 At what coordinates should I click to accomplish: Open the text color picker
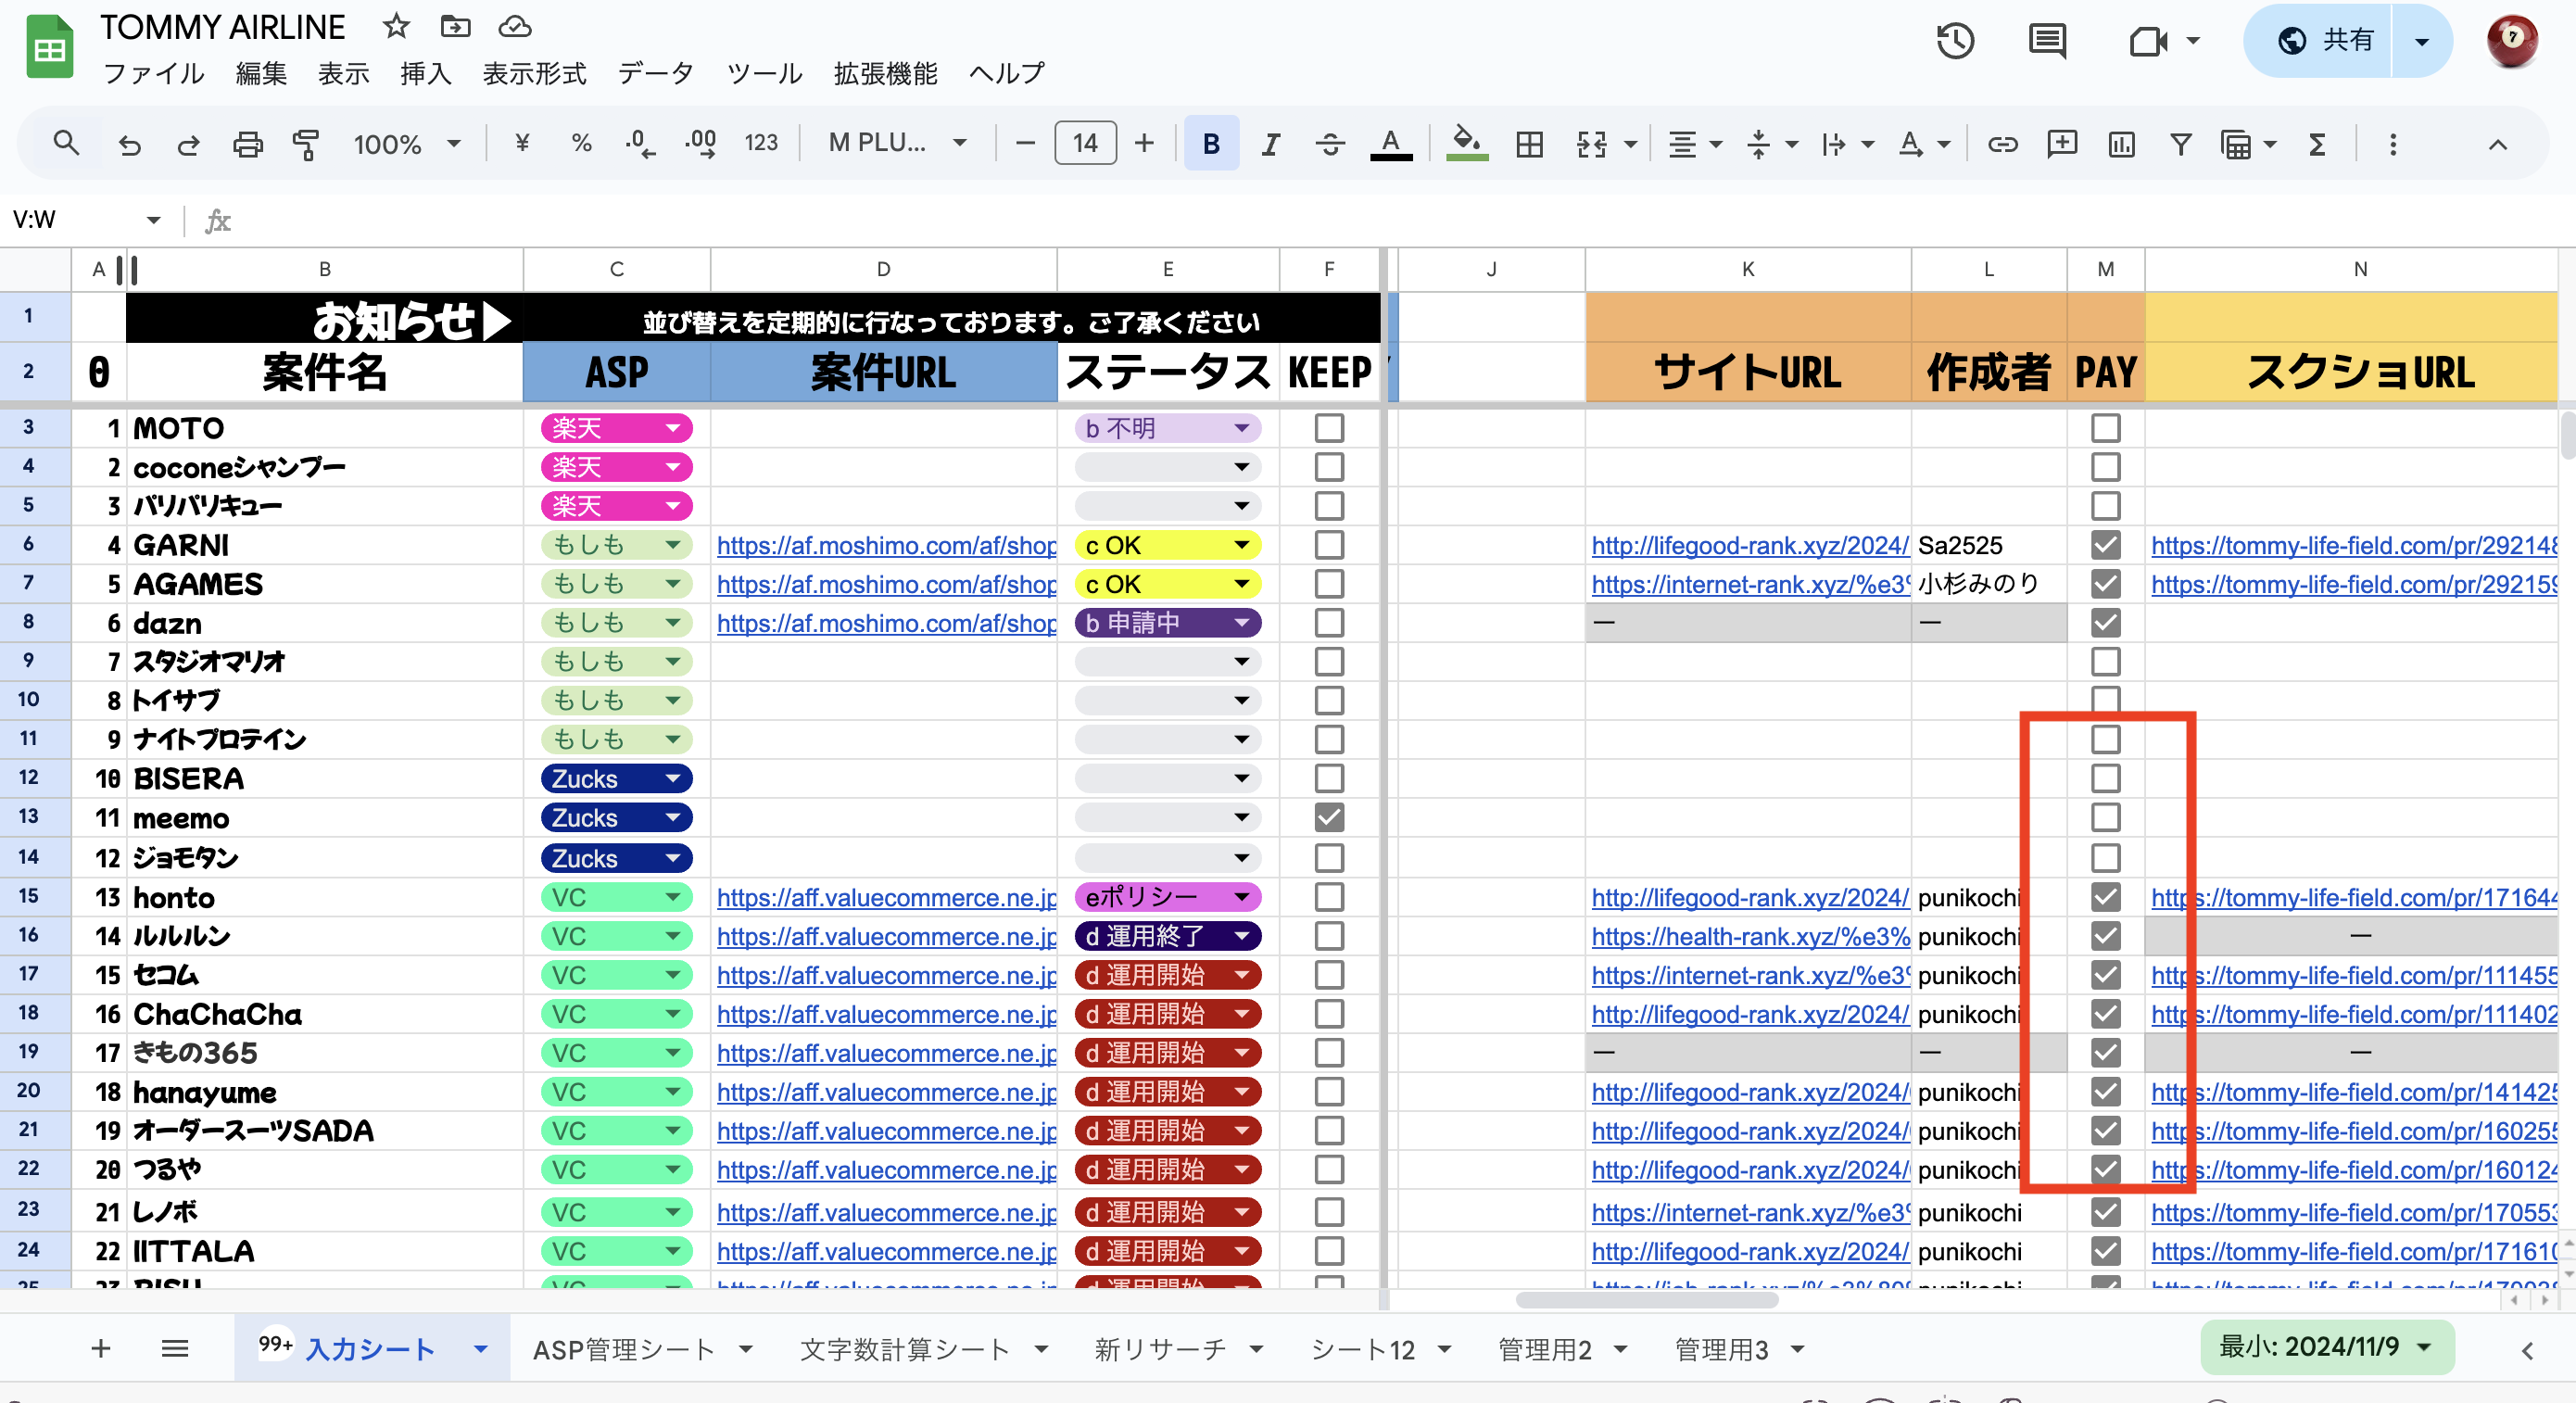tap(1390, 144)
